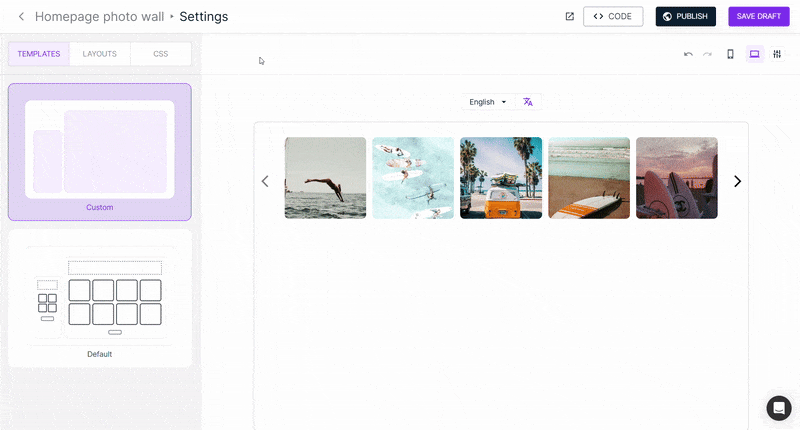Screen dimensions: 800x430
Task: Open the CSS tab
Action: coord(160,54)
